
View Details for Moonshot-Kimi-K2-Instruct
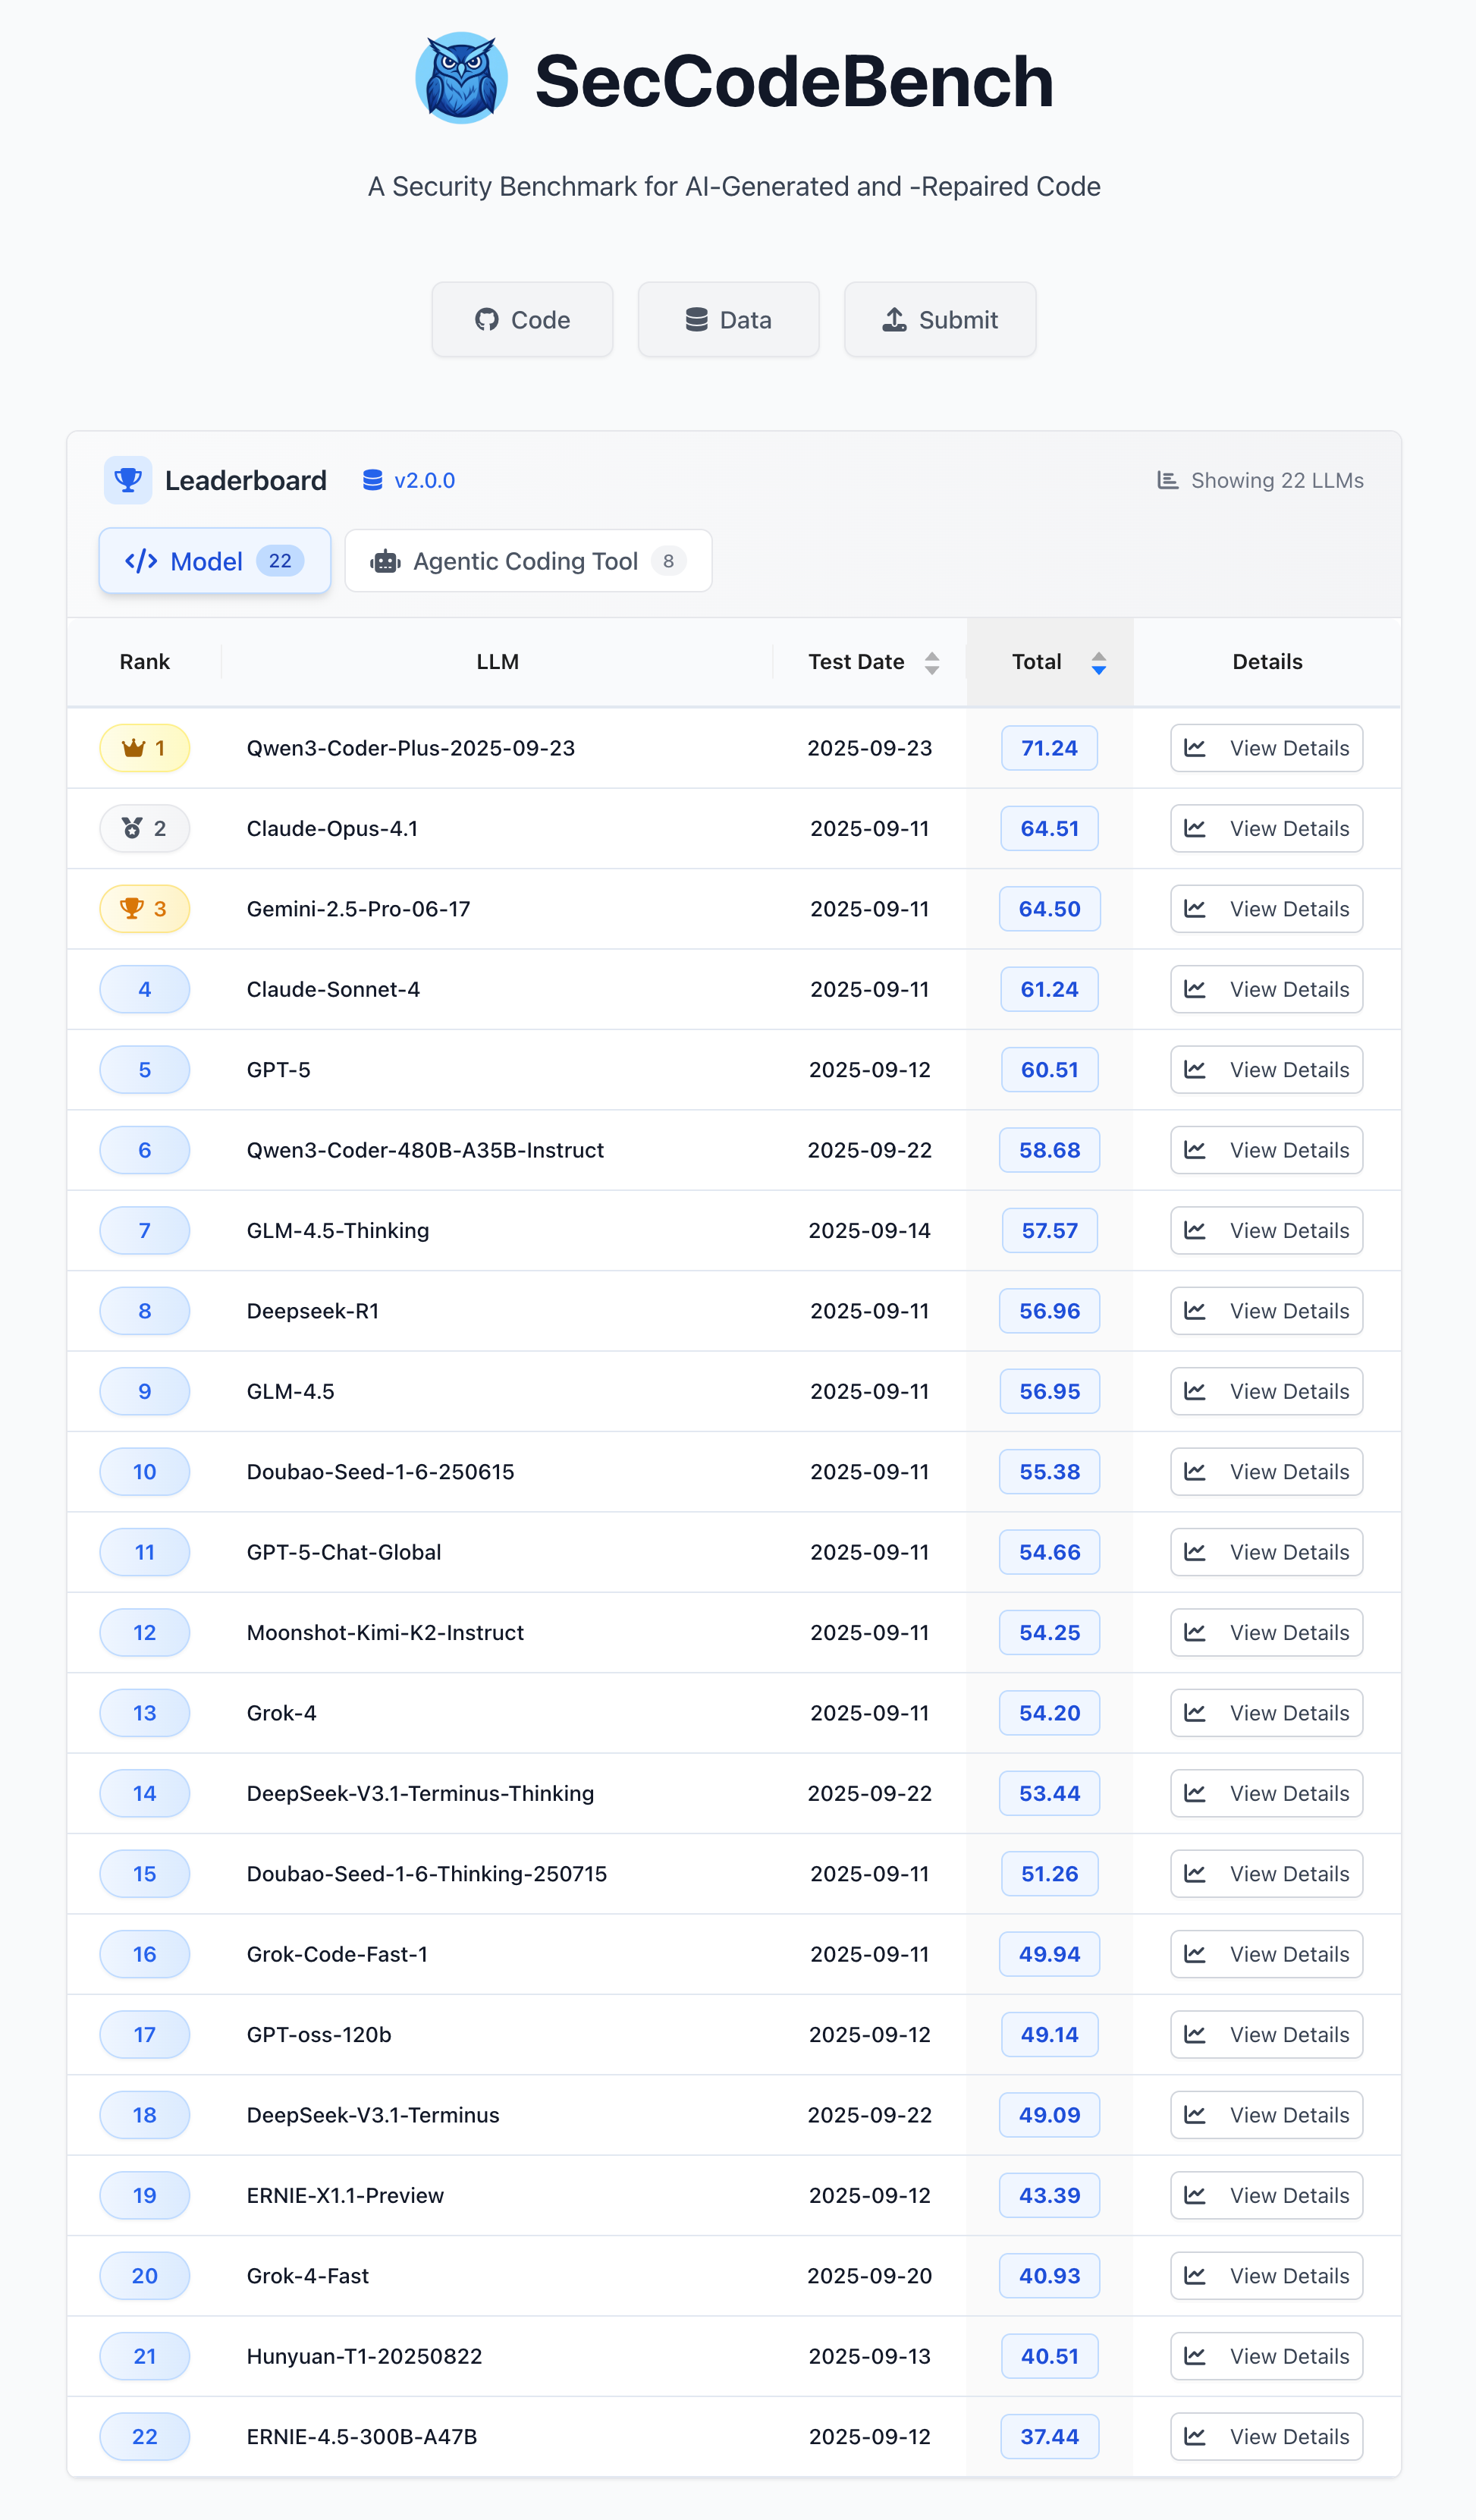(1267, 1632)
